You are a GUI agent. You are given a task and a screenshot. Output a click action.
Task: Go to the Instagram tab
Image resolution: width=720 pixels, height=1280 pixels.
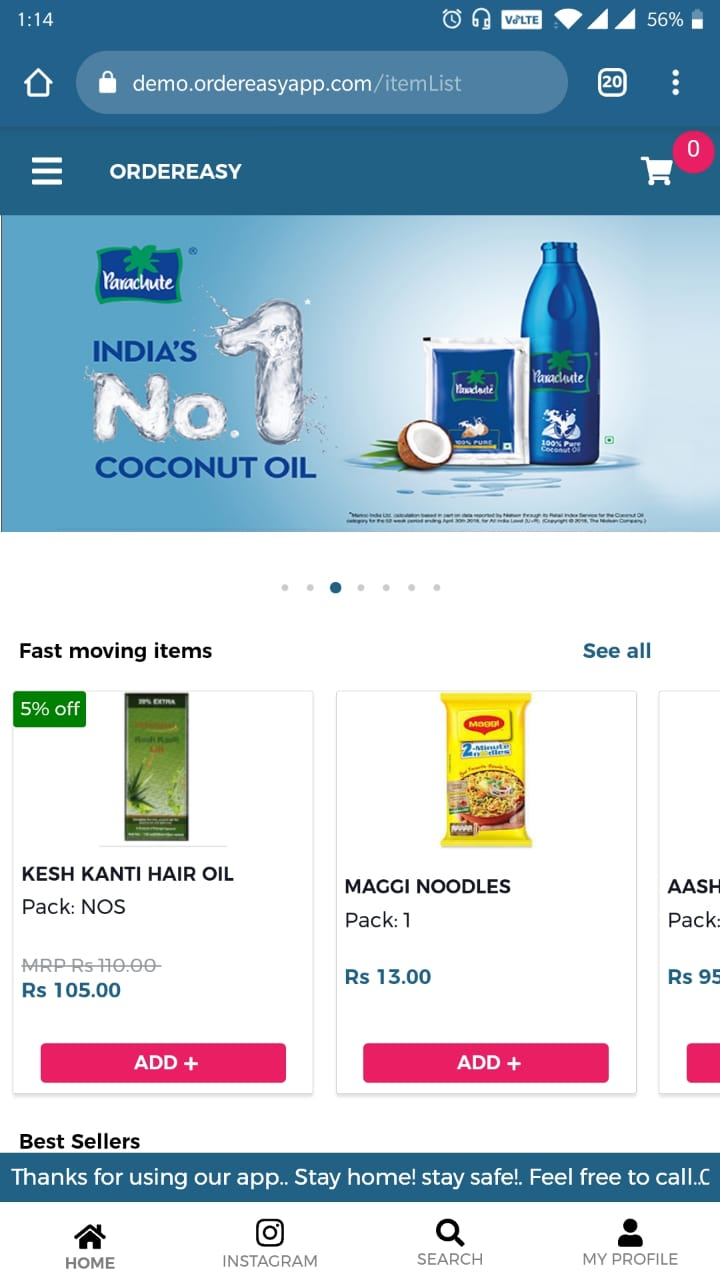(x=270, y=1244)
